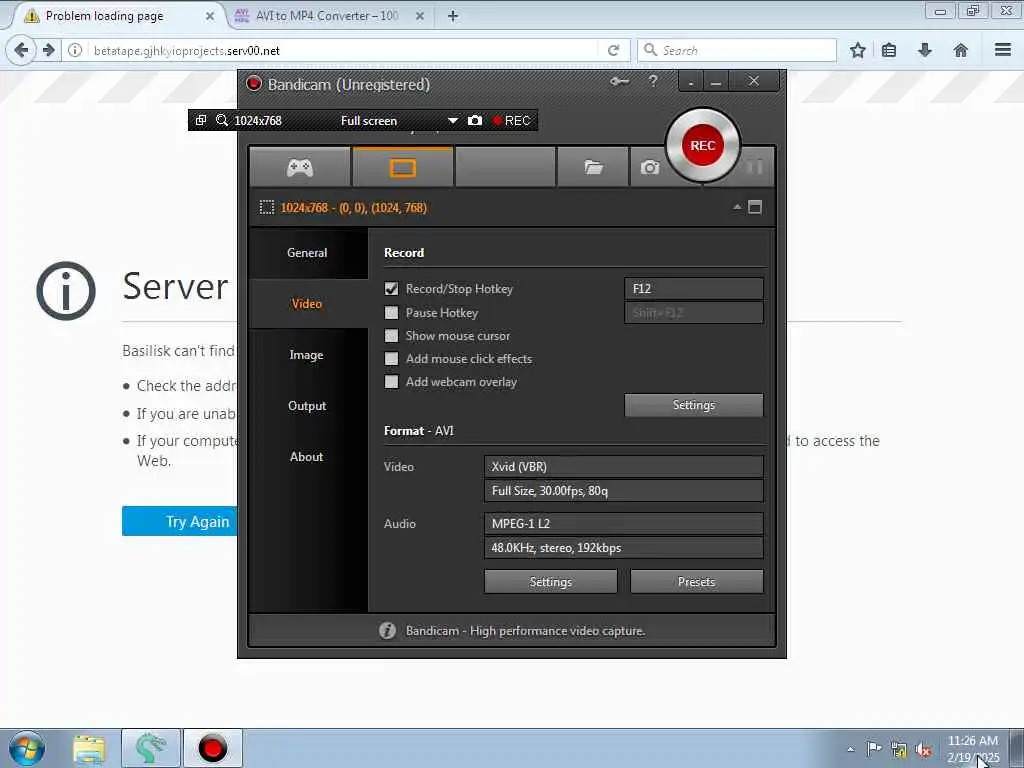Click the camera screenshot icon in Bandicam tabs
This screenshot has width=1024, height=768.
(x=649, y=168)
